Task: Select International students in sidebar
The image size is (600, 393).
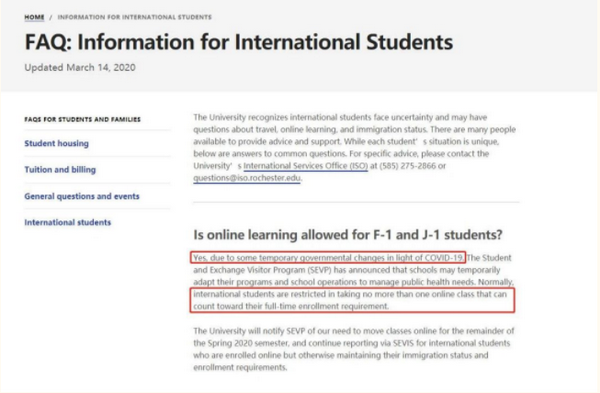Action: tap(68, 222)
